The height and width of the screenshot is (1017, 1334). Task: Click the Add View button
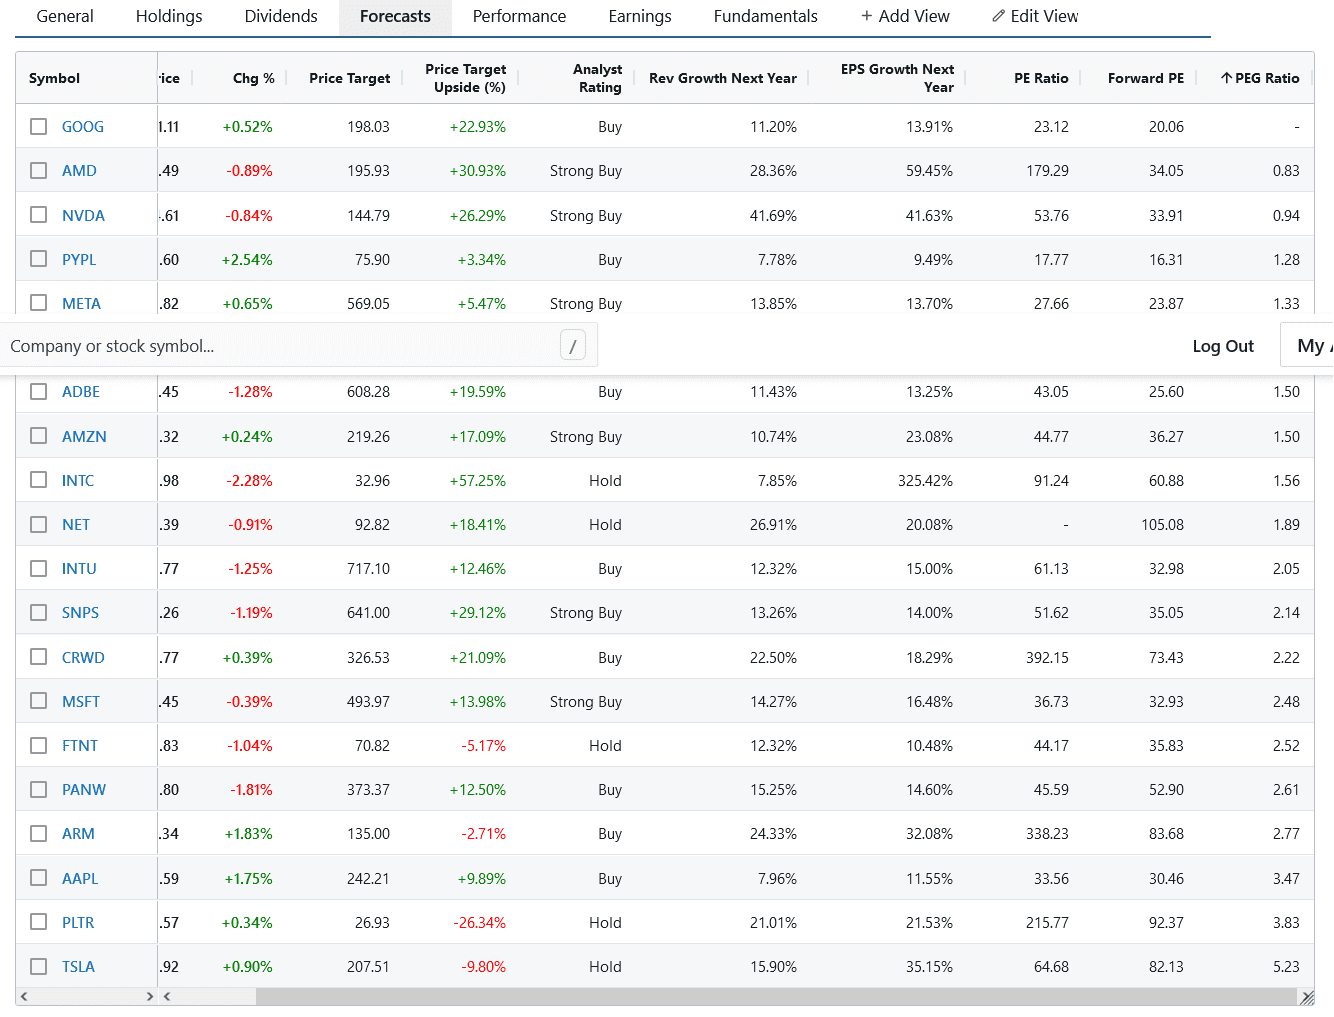[x=905, y=17]
